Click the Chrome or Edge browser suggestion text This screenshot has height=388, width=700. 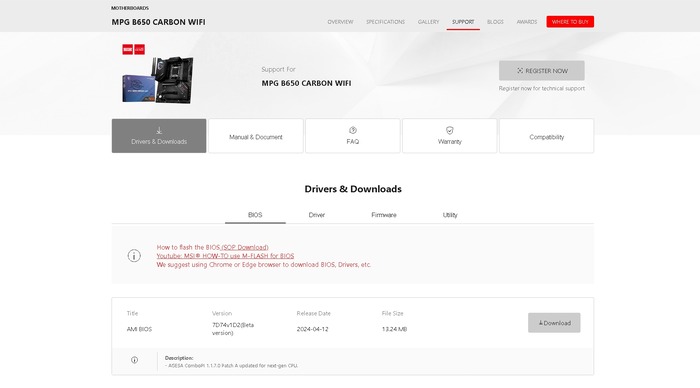264,265
